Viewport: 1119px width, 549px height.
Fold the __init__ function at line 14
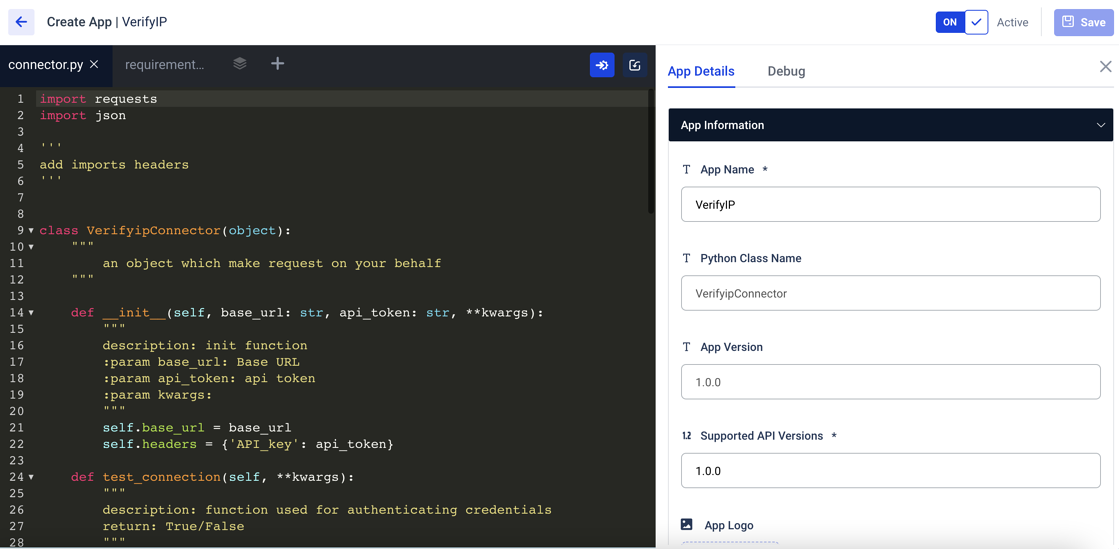31,313
